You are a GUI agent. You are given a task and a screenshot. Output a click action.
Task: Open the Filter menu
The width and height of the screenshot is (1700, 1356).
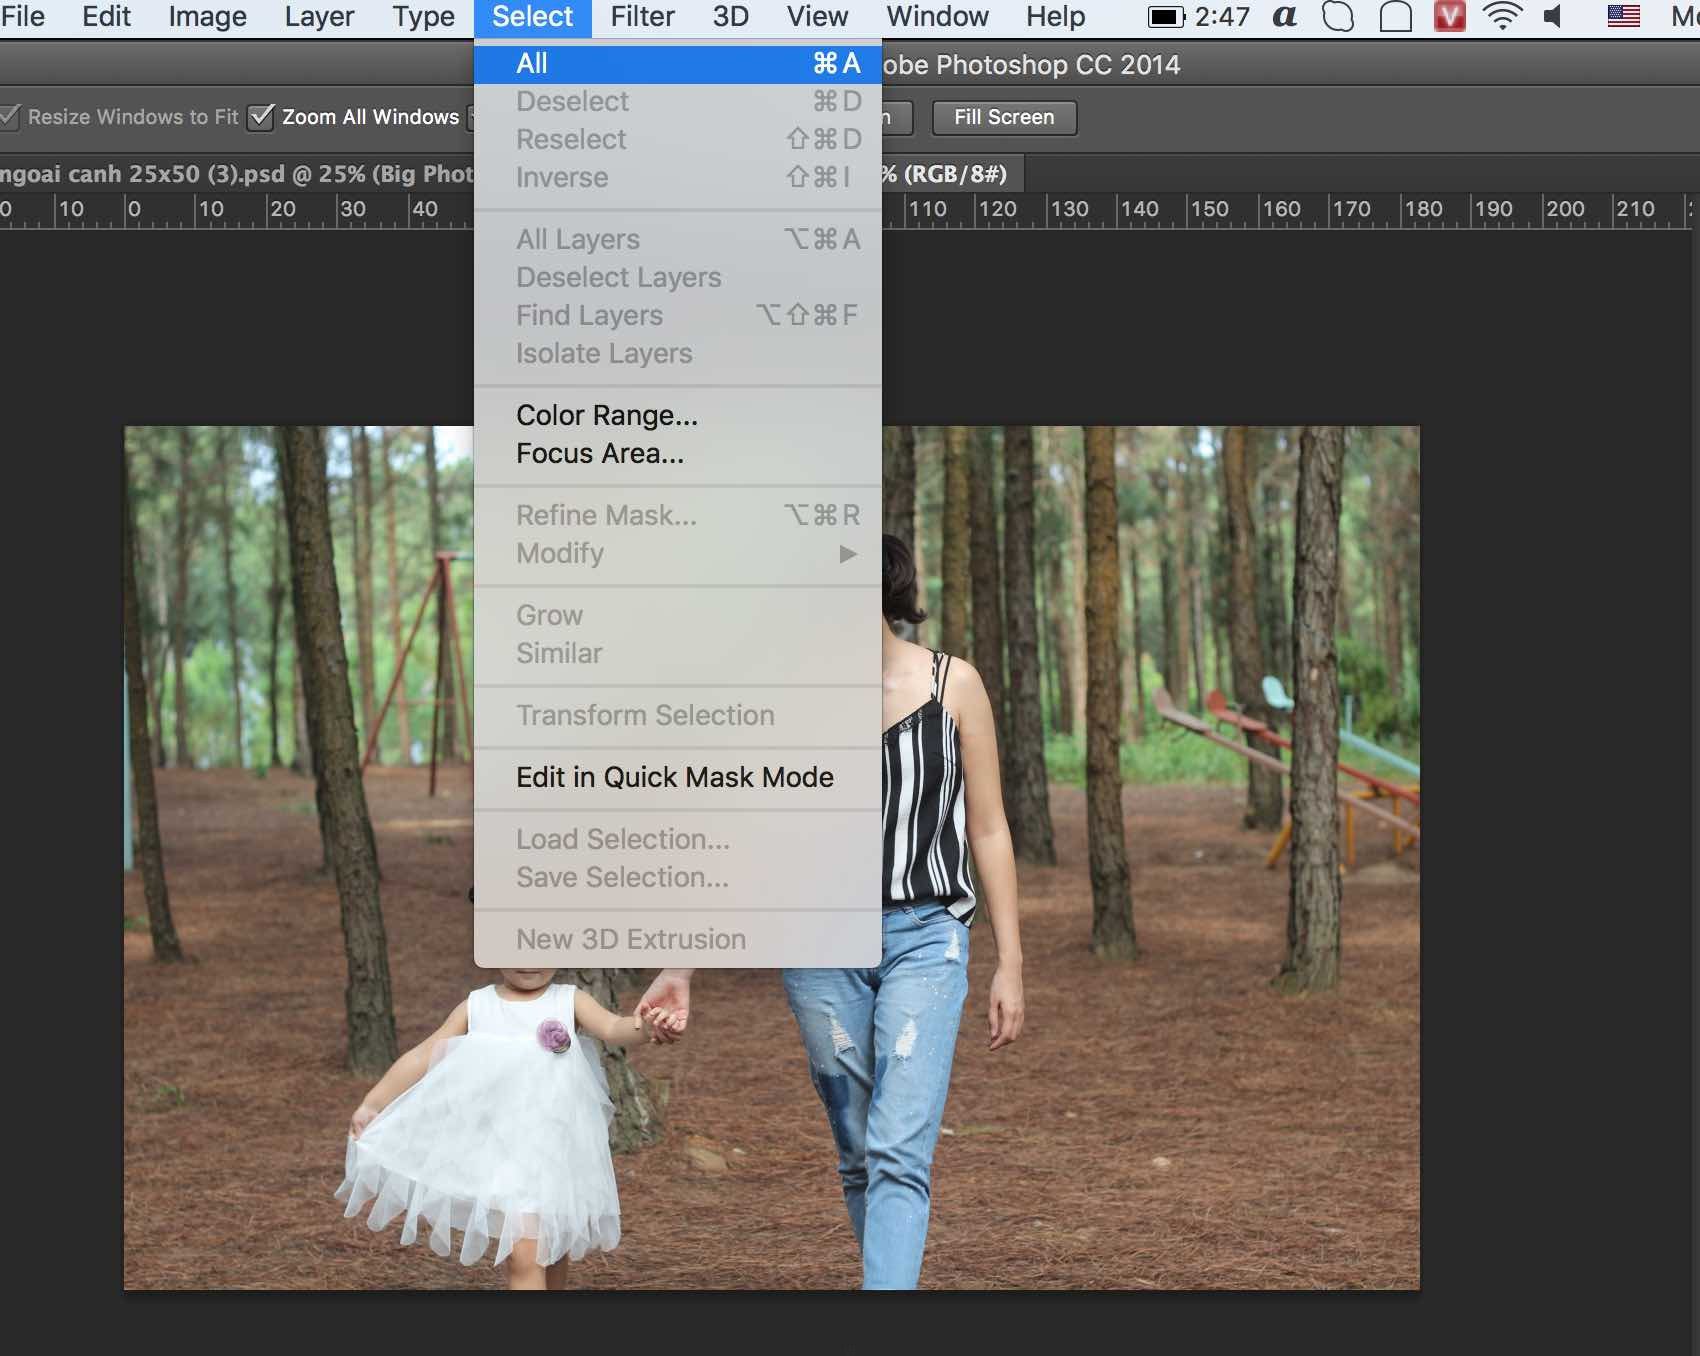[642, 17]
